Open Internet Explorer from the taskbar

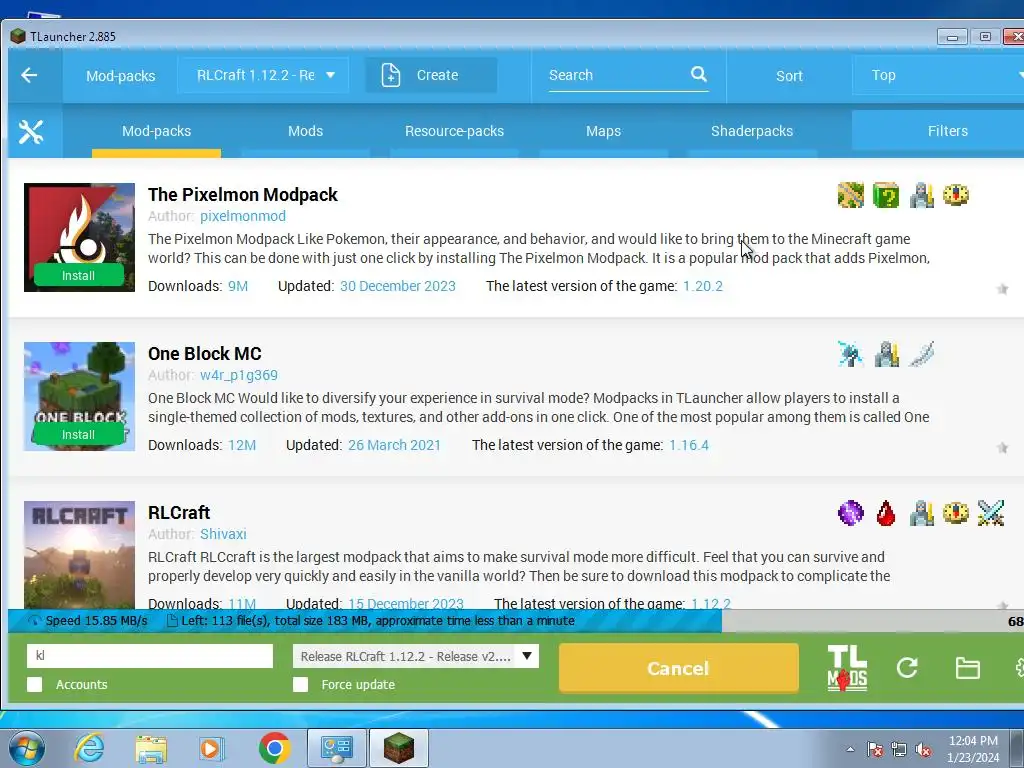(89, 748)
